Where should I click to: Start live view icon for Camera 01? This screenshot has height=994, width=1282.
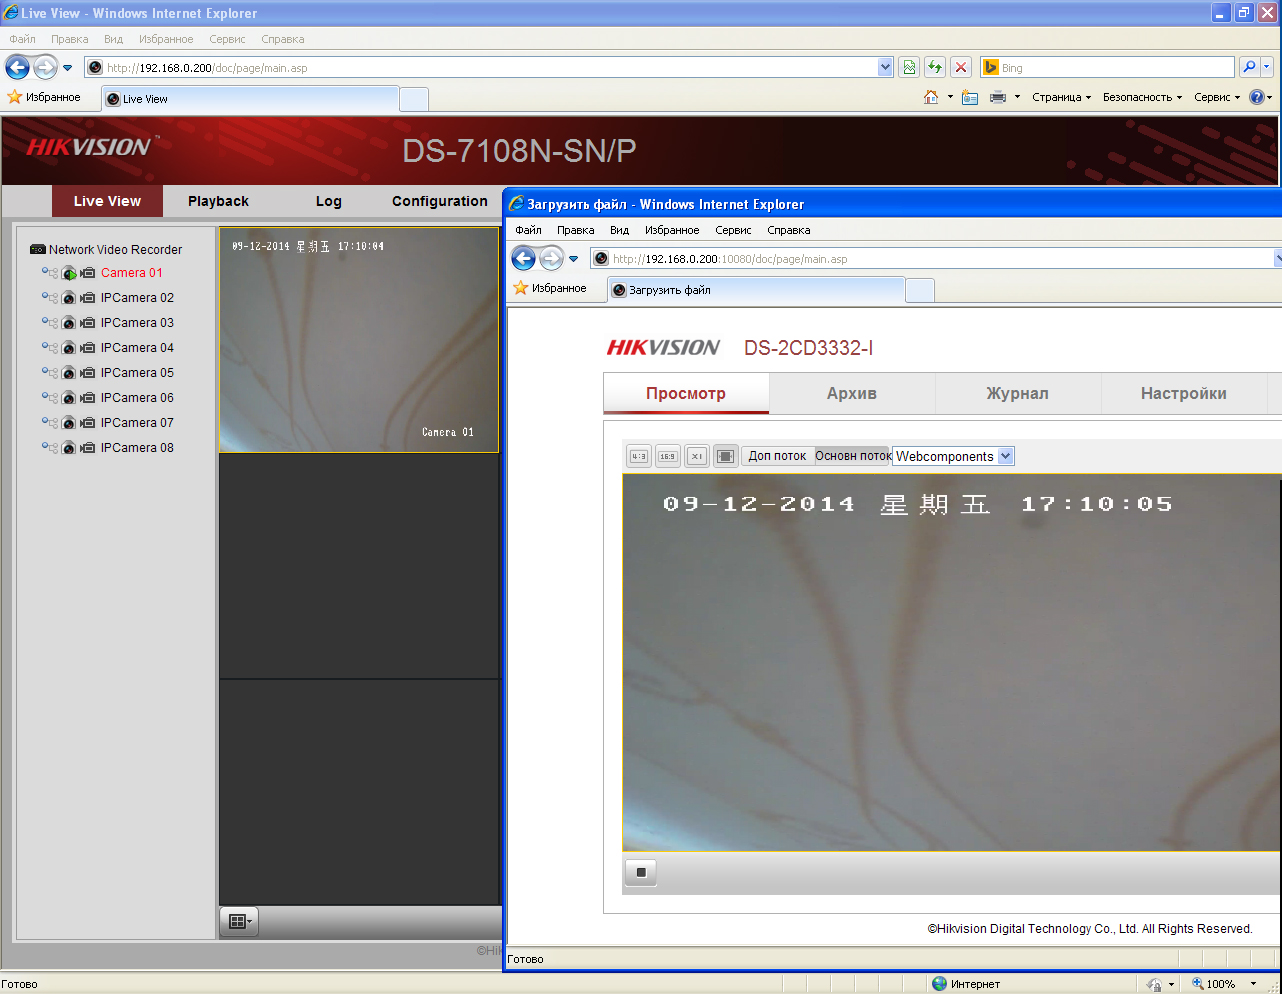(x=69, y=273)
